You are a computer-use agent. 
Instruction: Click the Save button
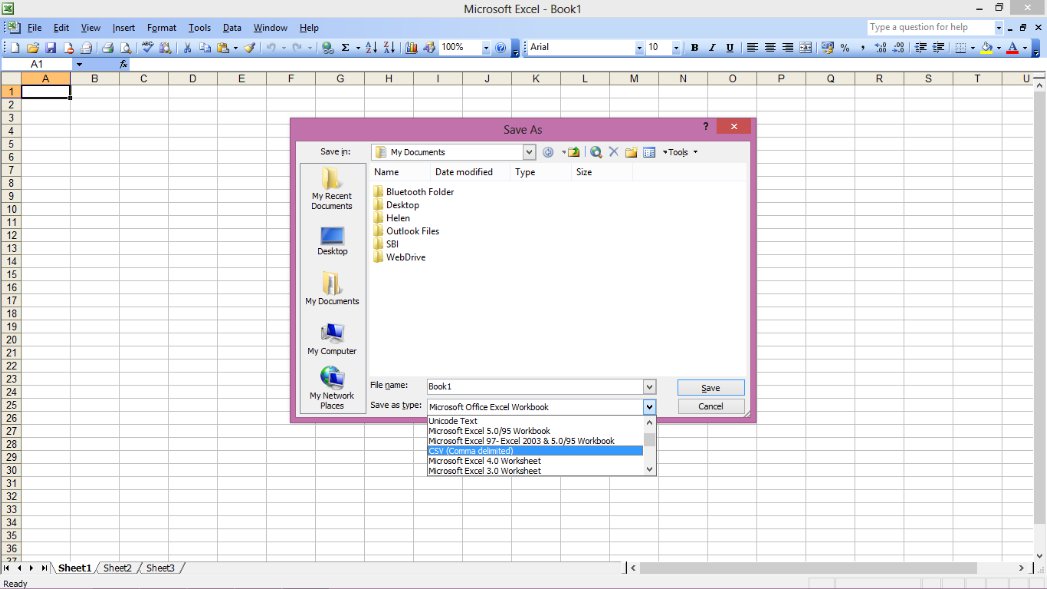[x=710, y=387]
